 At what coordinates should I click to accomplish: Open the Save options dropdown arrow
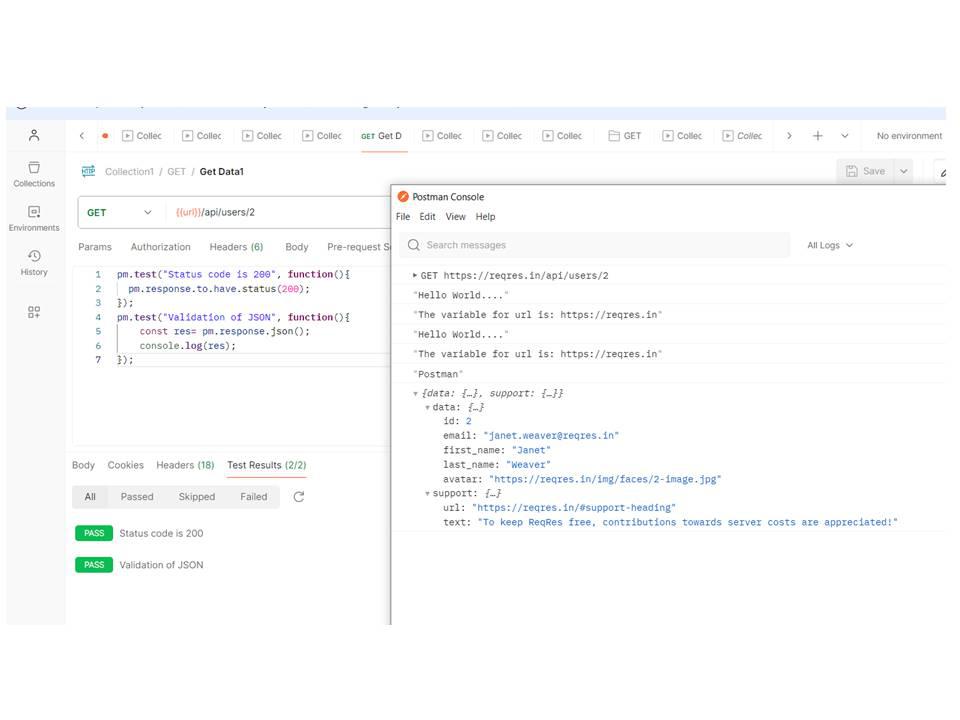[x=904, y=171]
